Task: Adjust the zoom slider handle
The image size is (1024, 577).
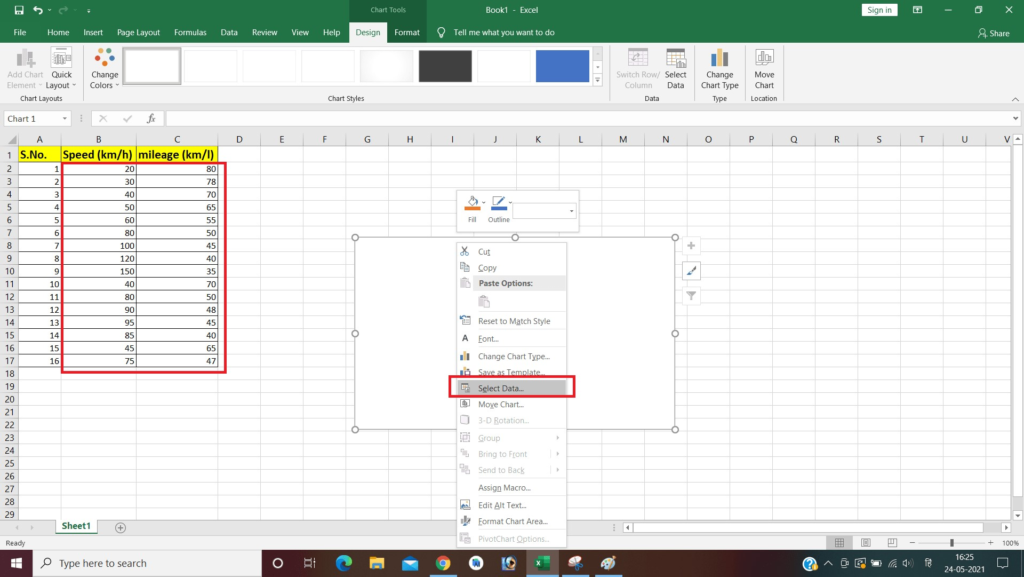Action: (952, 543)
